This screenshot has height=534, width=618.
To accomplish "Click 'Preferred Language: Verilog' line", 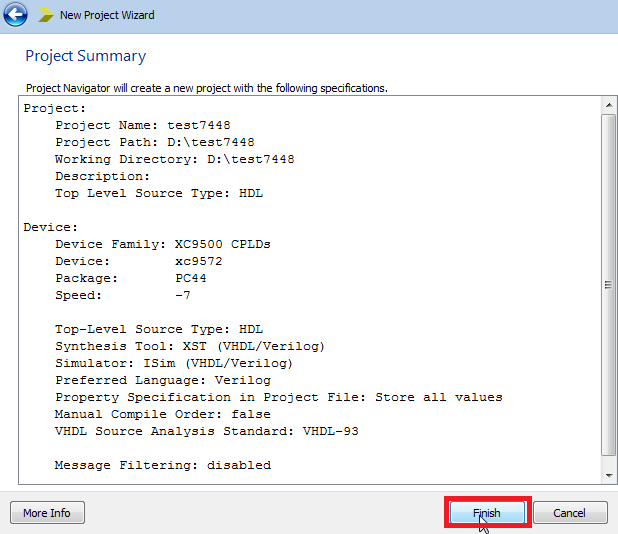I will coord(163,380).
